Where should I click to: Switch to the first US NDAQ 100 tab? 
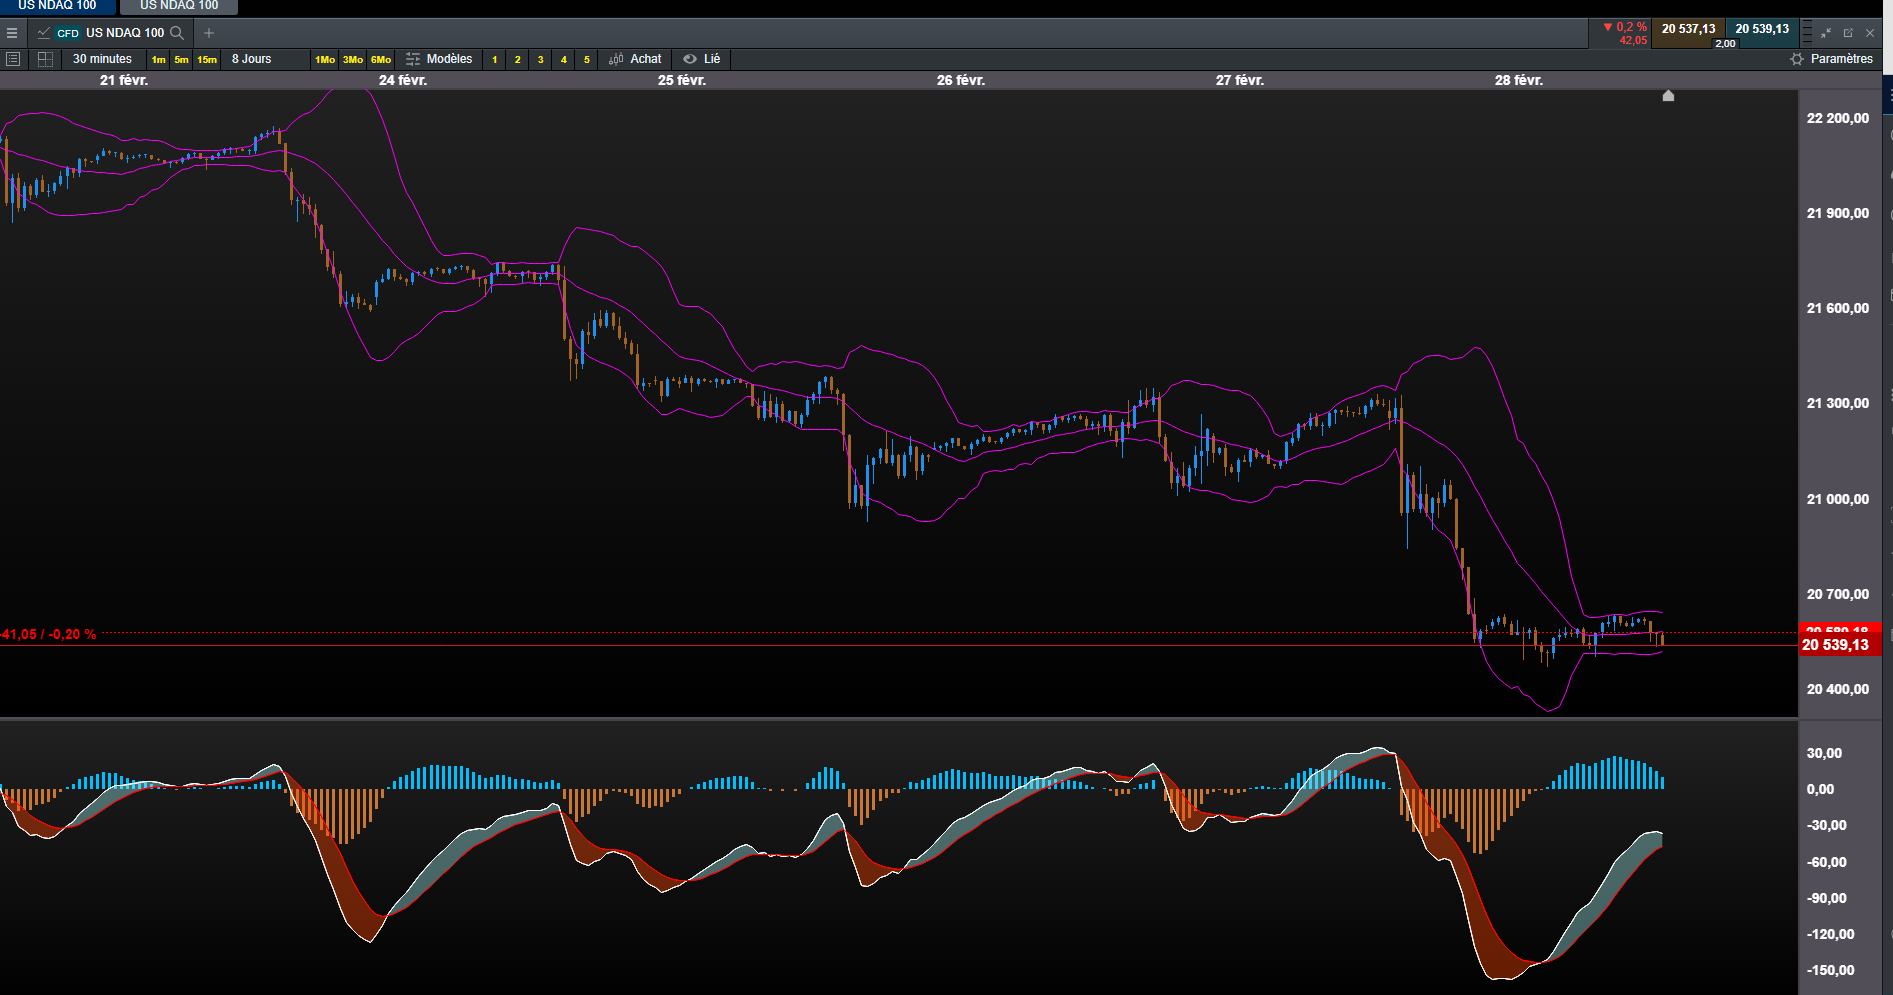(x=57, y=6)
